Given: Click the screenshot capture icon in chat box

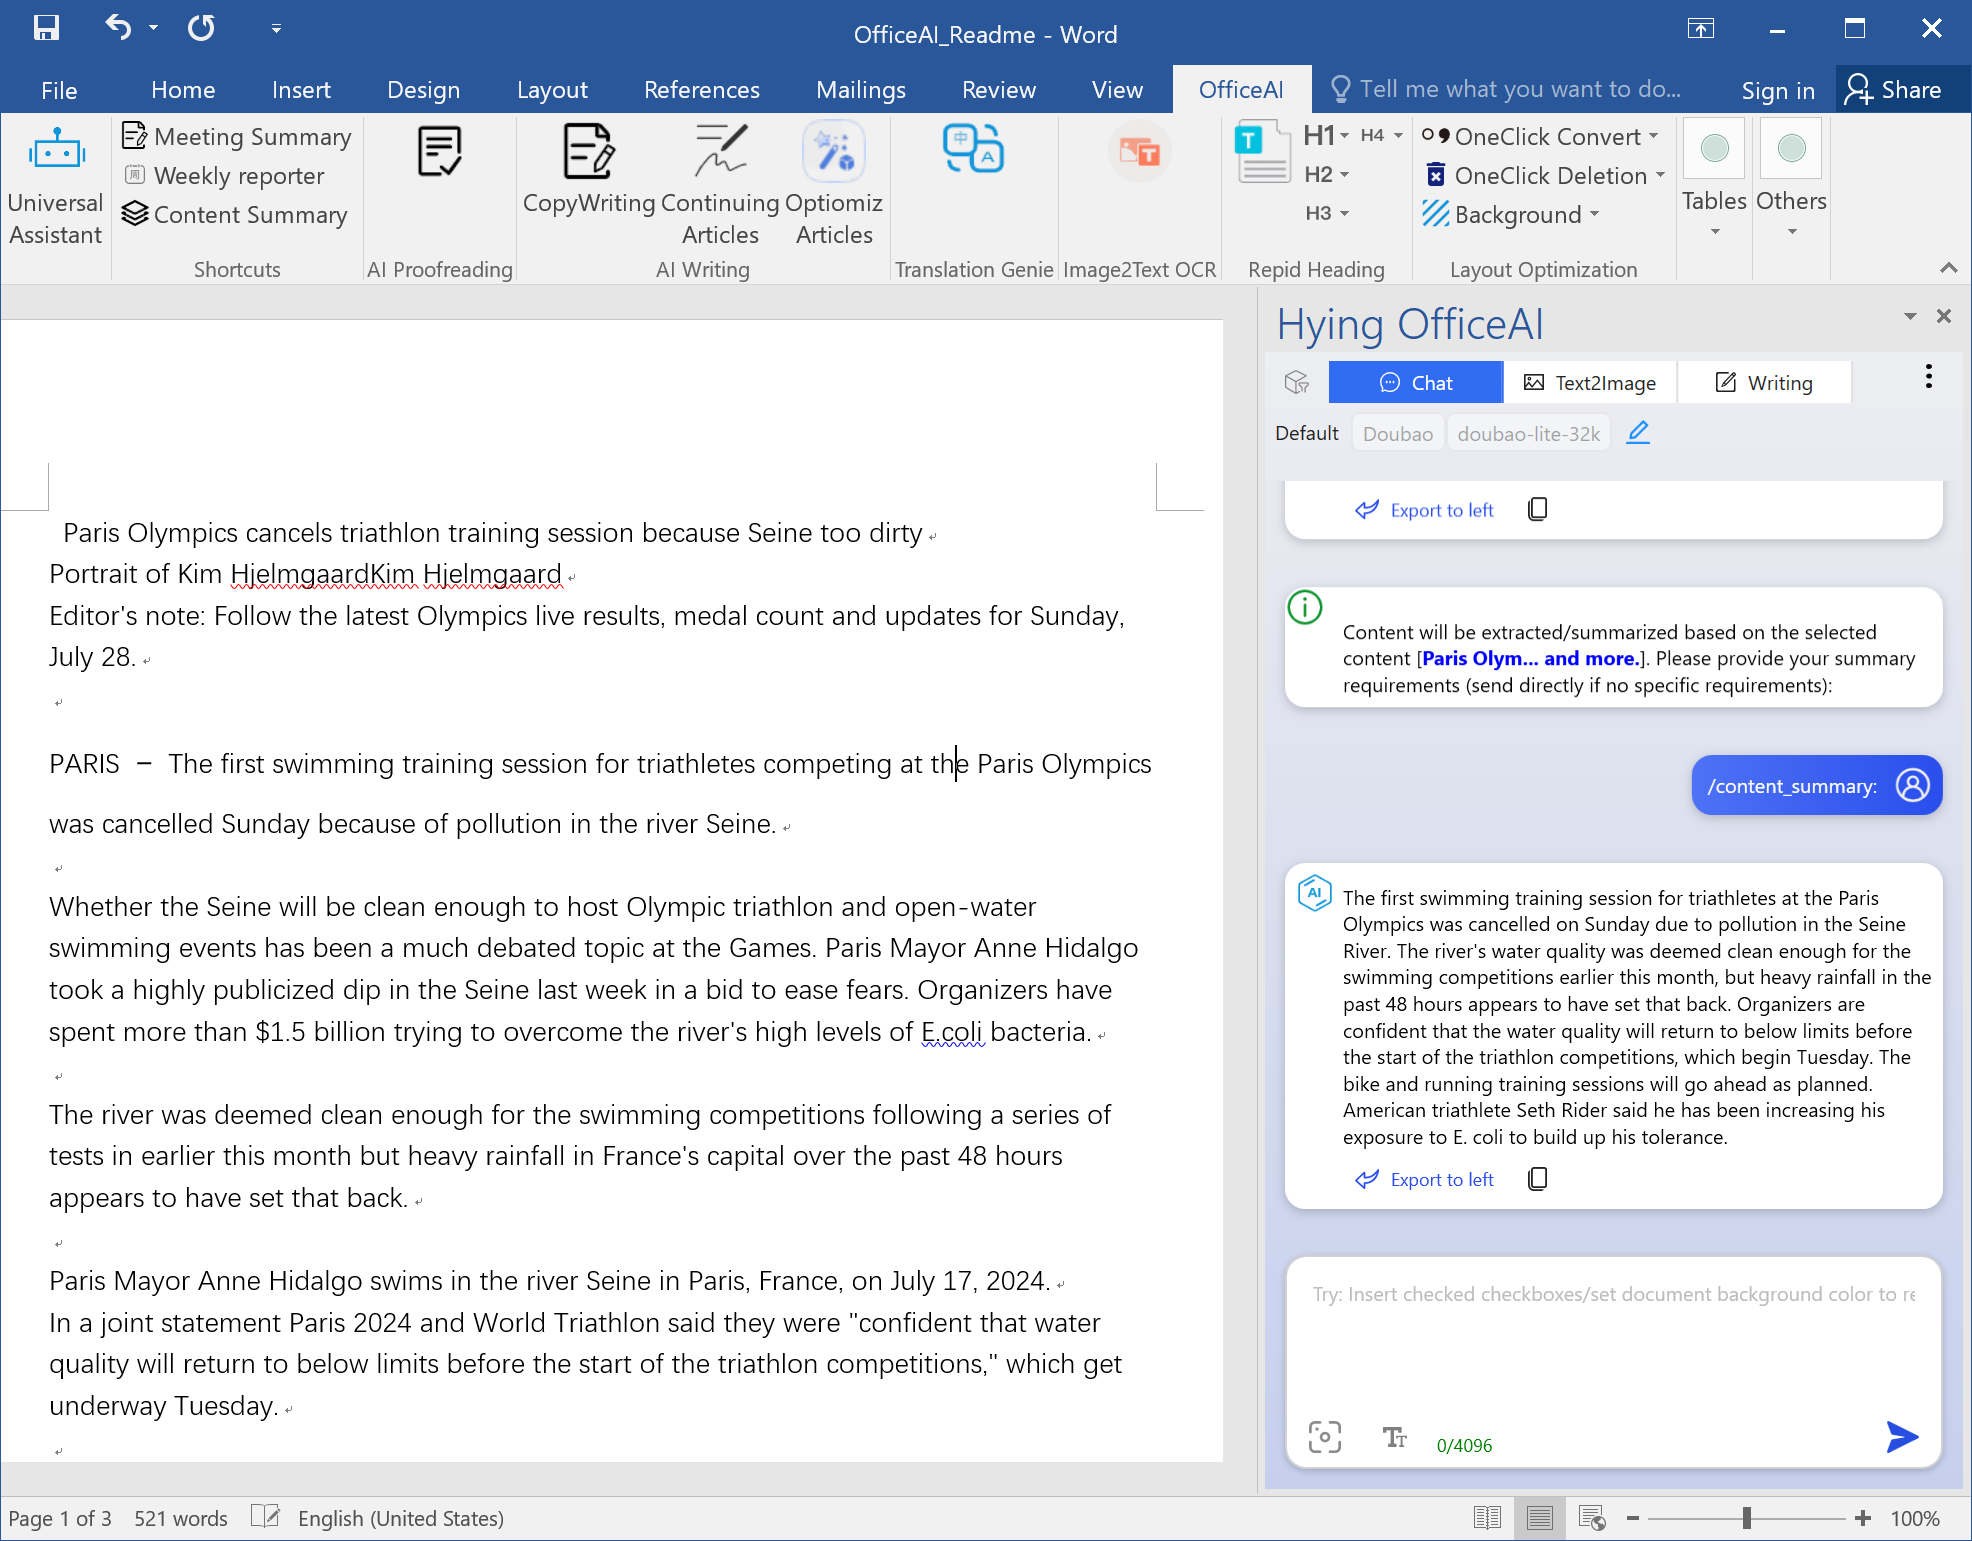Looking at the screenshot, I should click(x=1325, y=1437).
